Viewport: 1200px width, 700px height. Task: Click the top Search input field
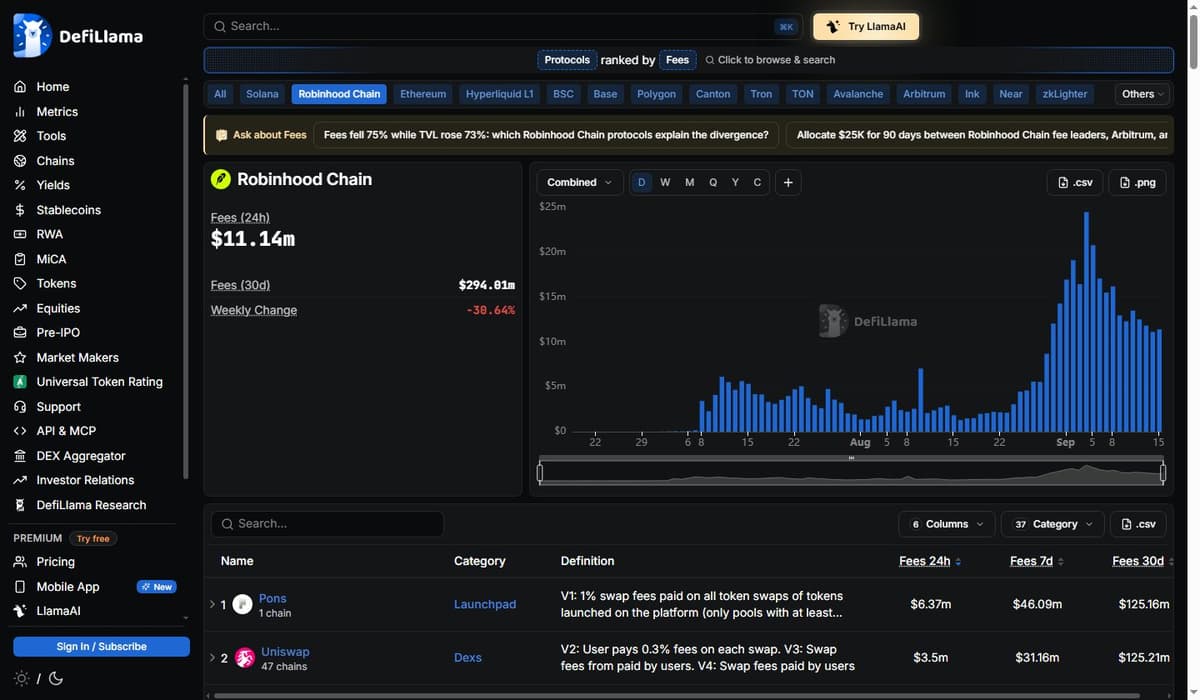point(504,26)
